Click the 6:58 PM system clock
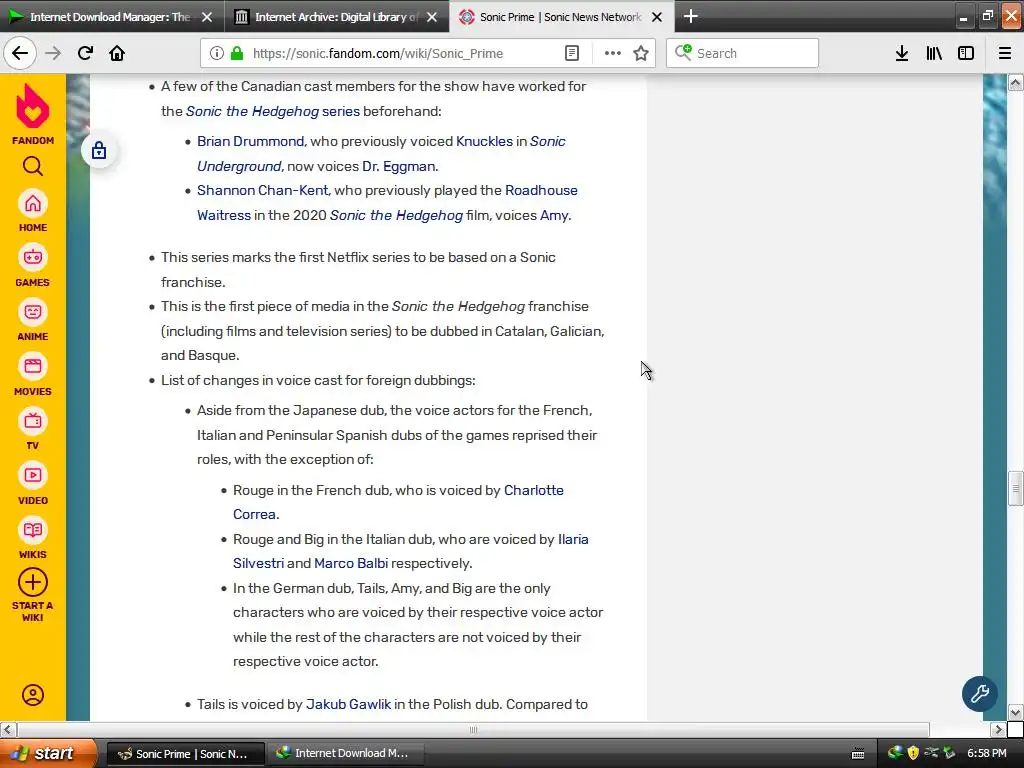The height and width of the screenshot is (768, 1024). tap(987, 753)
